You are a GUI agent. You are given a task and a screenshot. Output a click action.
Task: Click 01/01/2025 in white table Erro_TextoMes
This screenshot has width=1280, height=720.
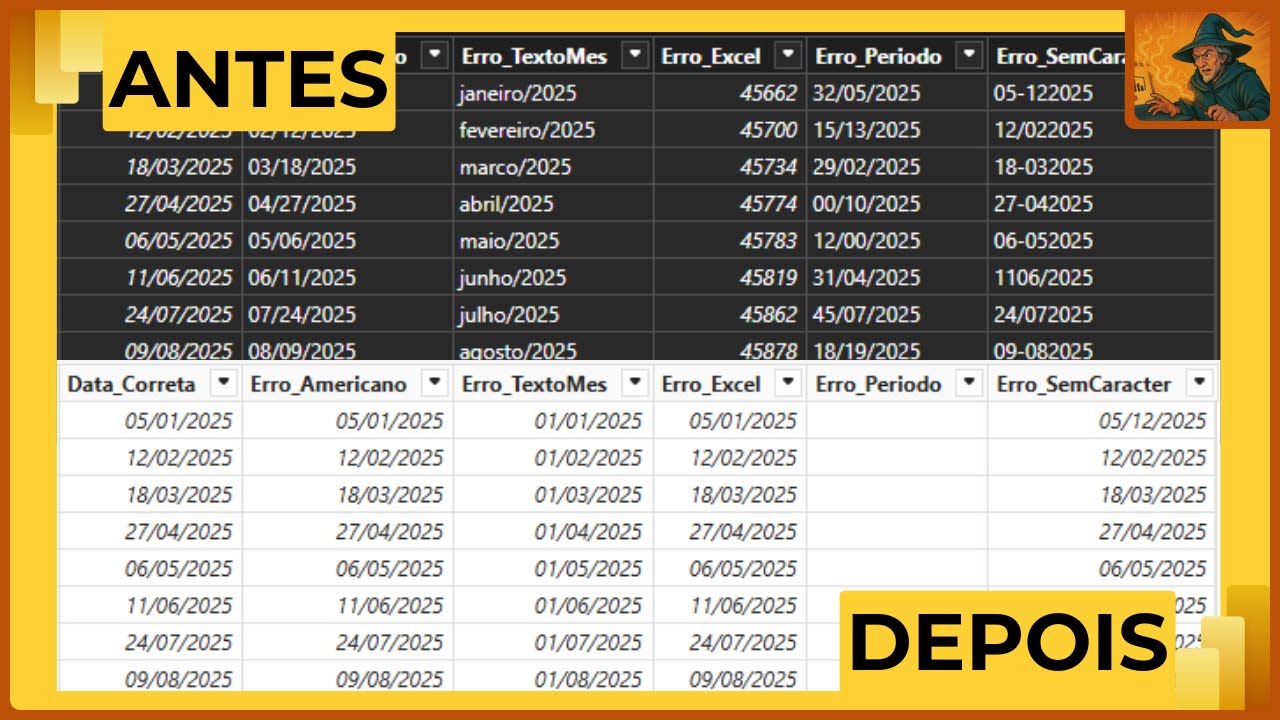pos(589,421)
